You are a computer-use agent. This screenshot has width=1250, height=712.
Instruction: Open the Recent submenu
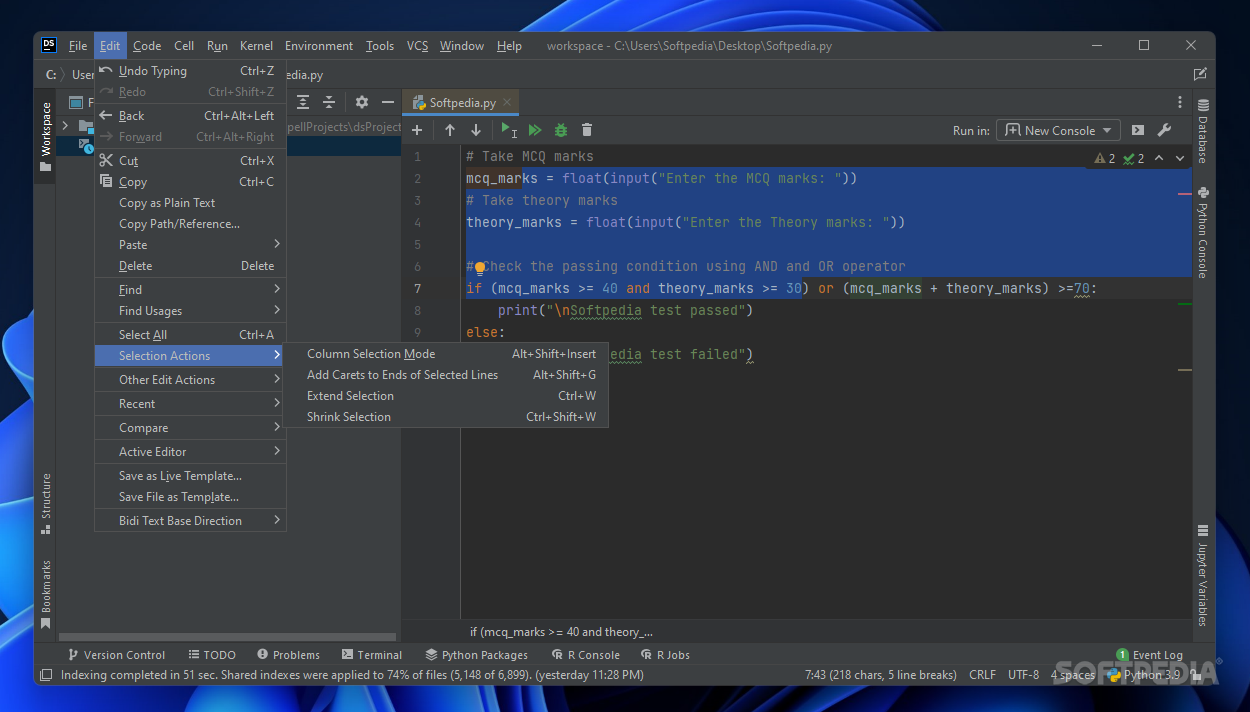[190, 403]
